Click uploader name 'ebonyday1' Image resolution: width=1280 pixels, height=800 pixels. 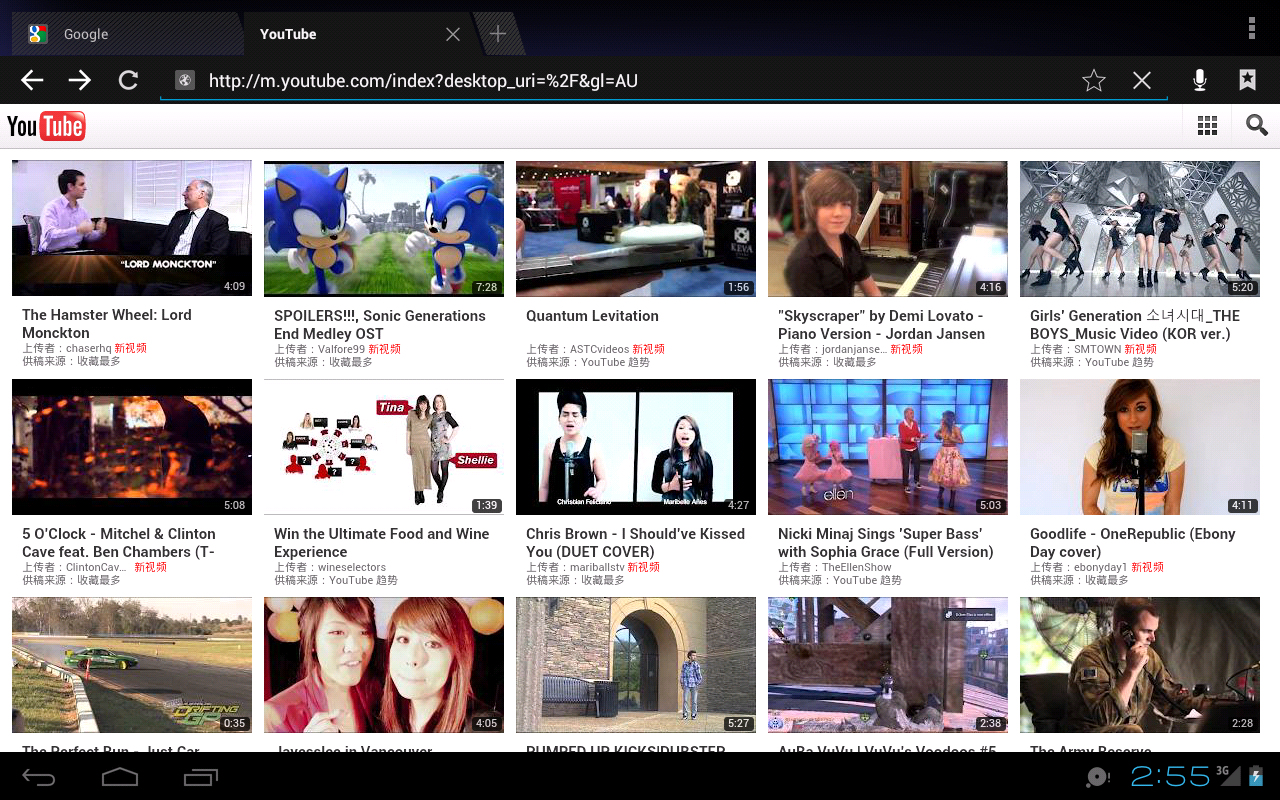tap(1101, 567)
